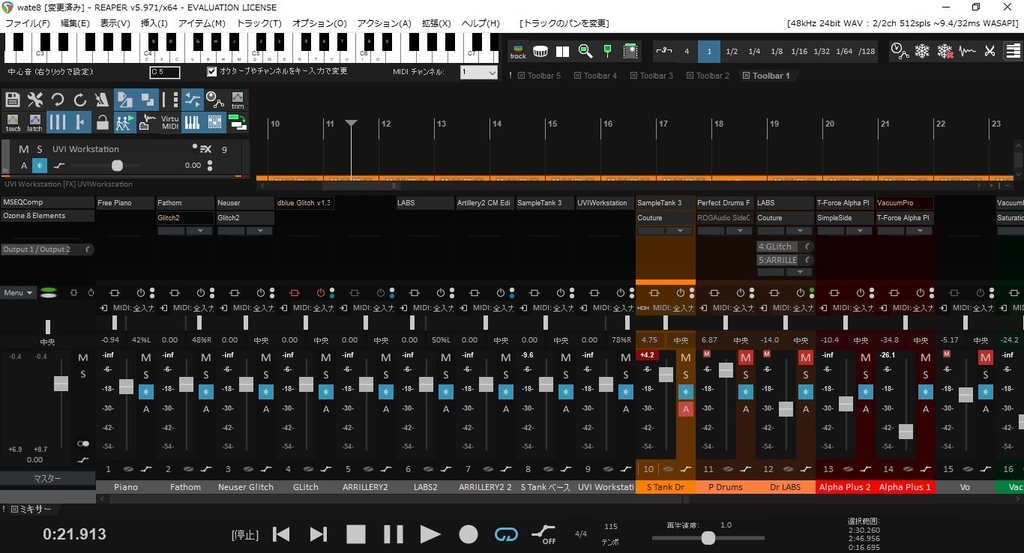Click the playback rate slider handle
Screen dimensions: 1024x553
(708, 538)
